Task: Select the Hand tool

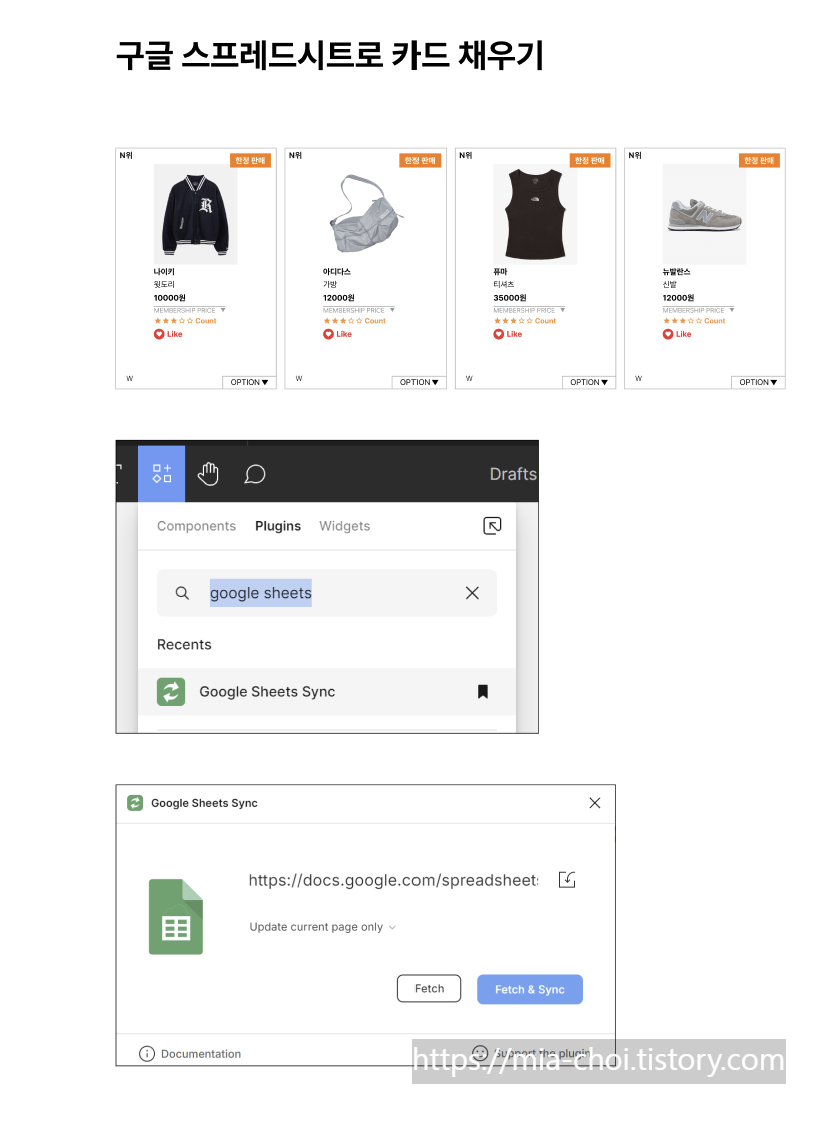Action: pyautogui.click(x=208, y=474)
